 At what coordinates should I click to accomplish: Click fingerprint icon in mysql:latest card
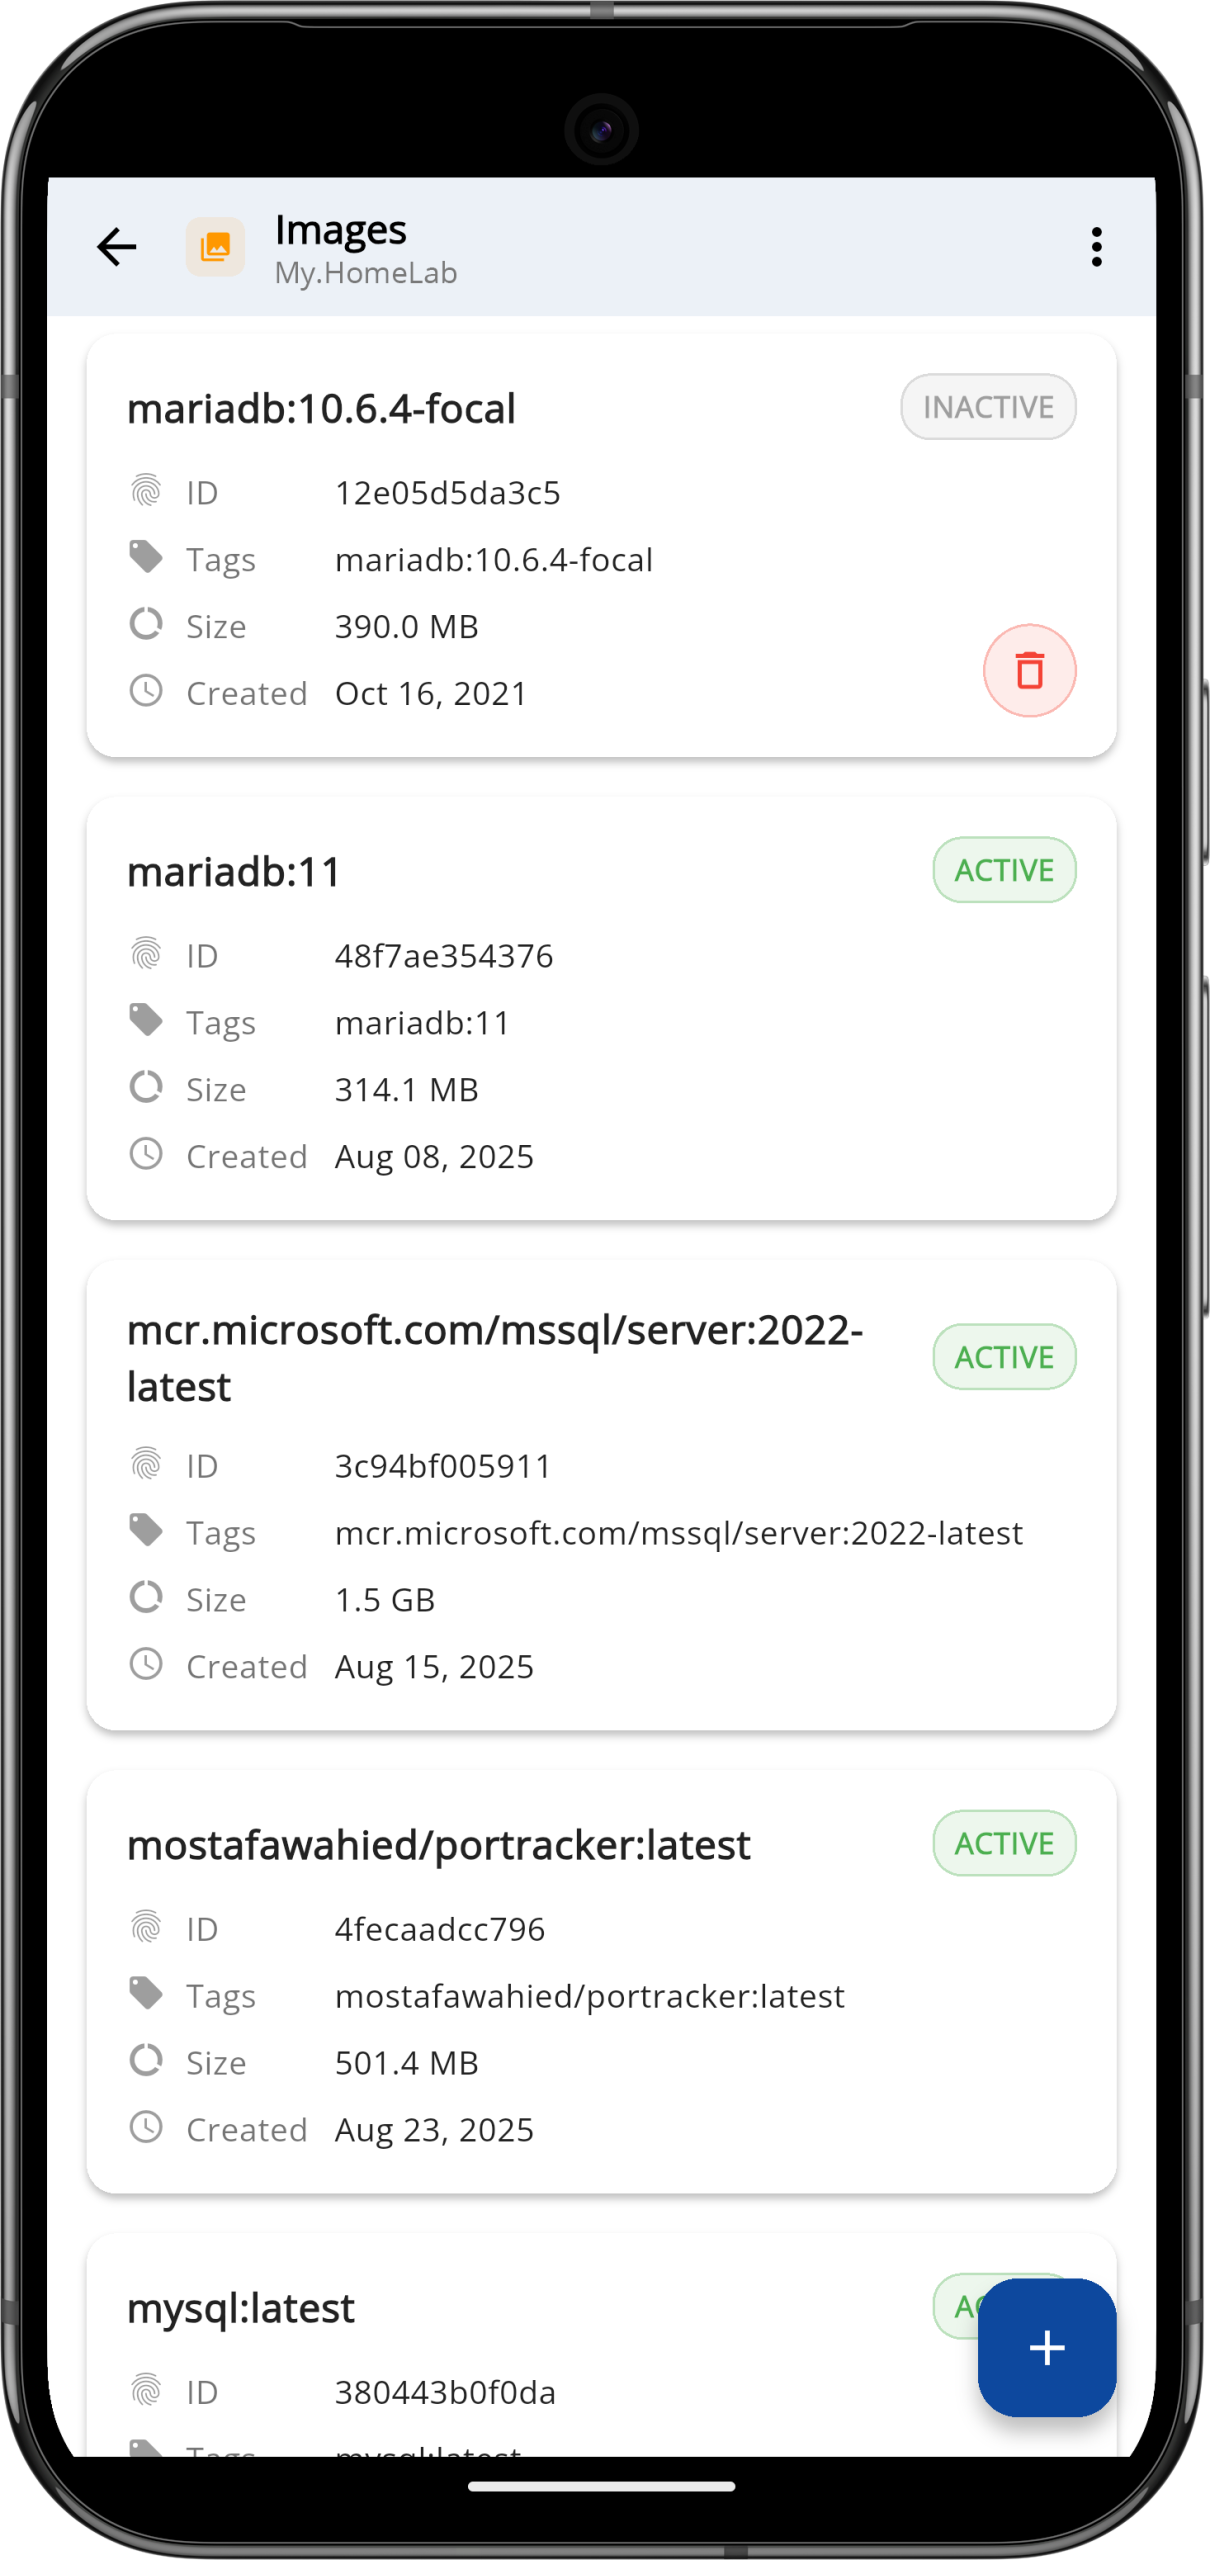coord(146,2390)
